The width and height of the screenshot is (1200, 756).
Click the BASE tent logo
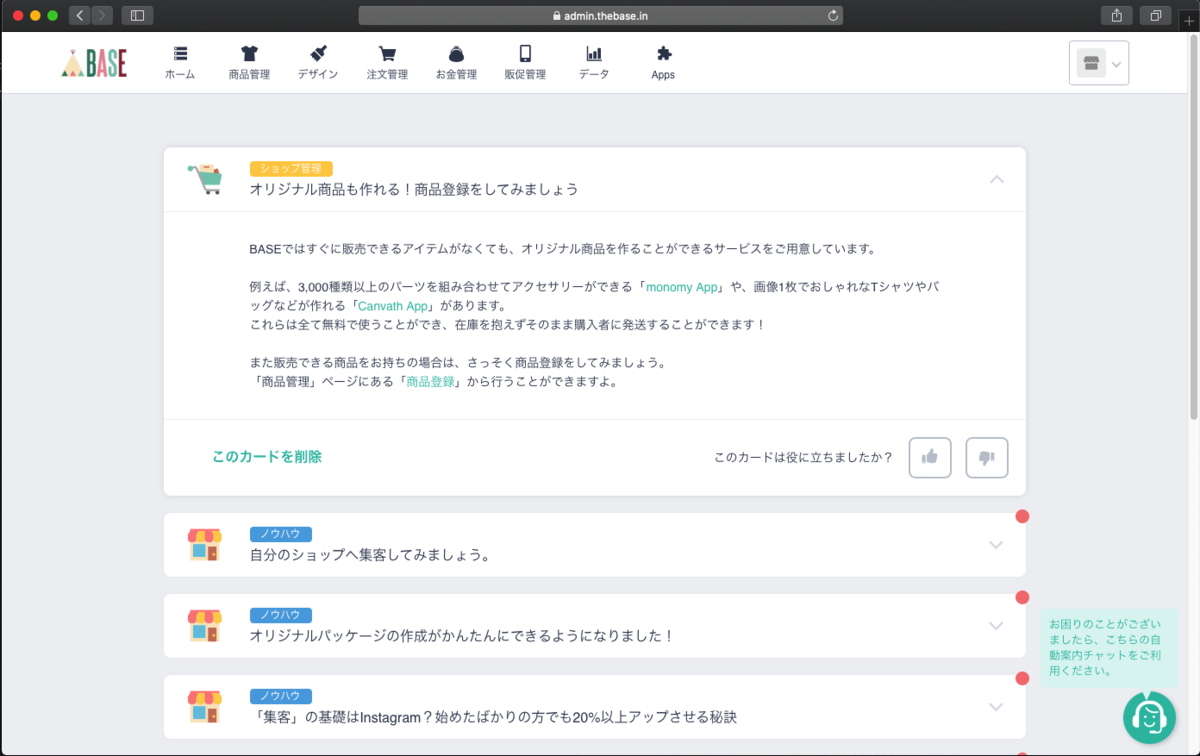94,62
